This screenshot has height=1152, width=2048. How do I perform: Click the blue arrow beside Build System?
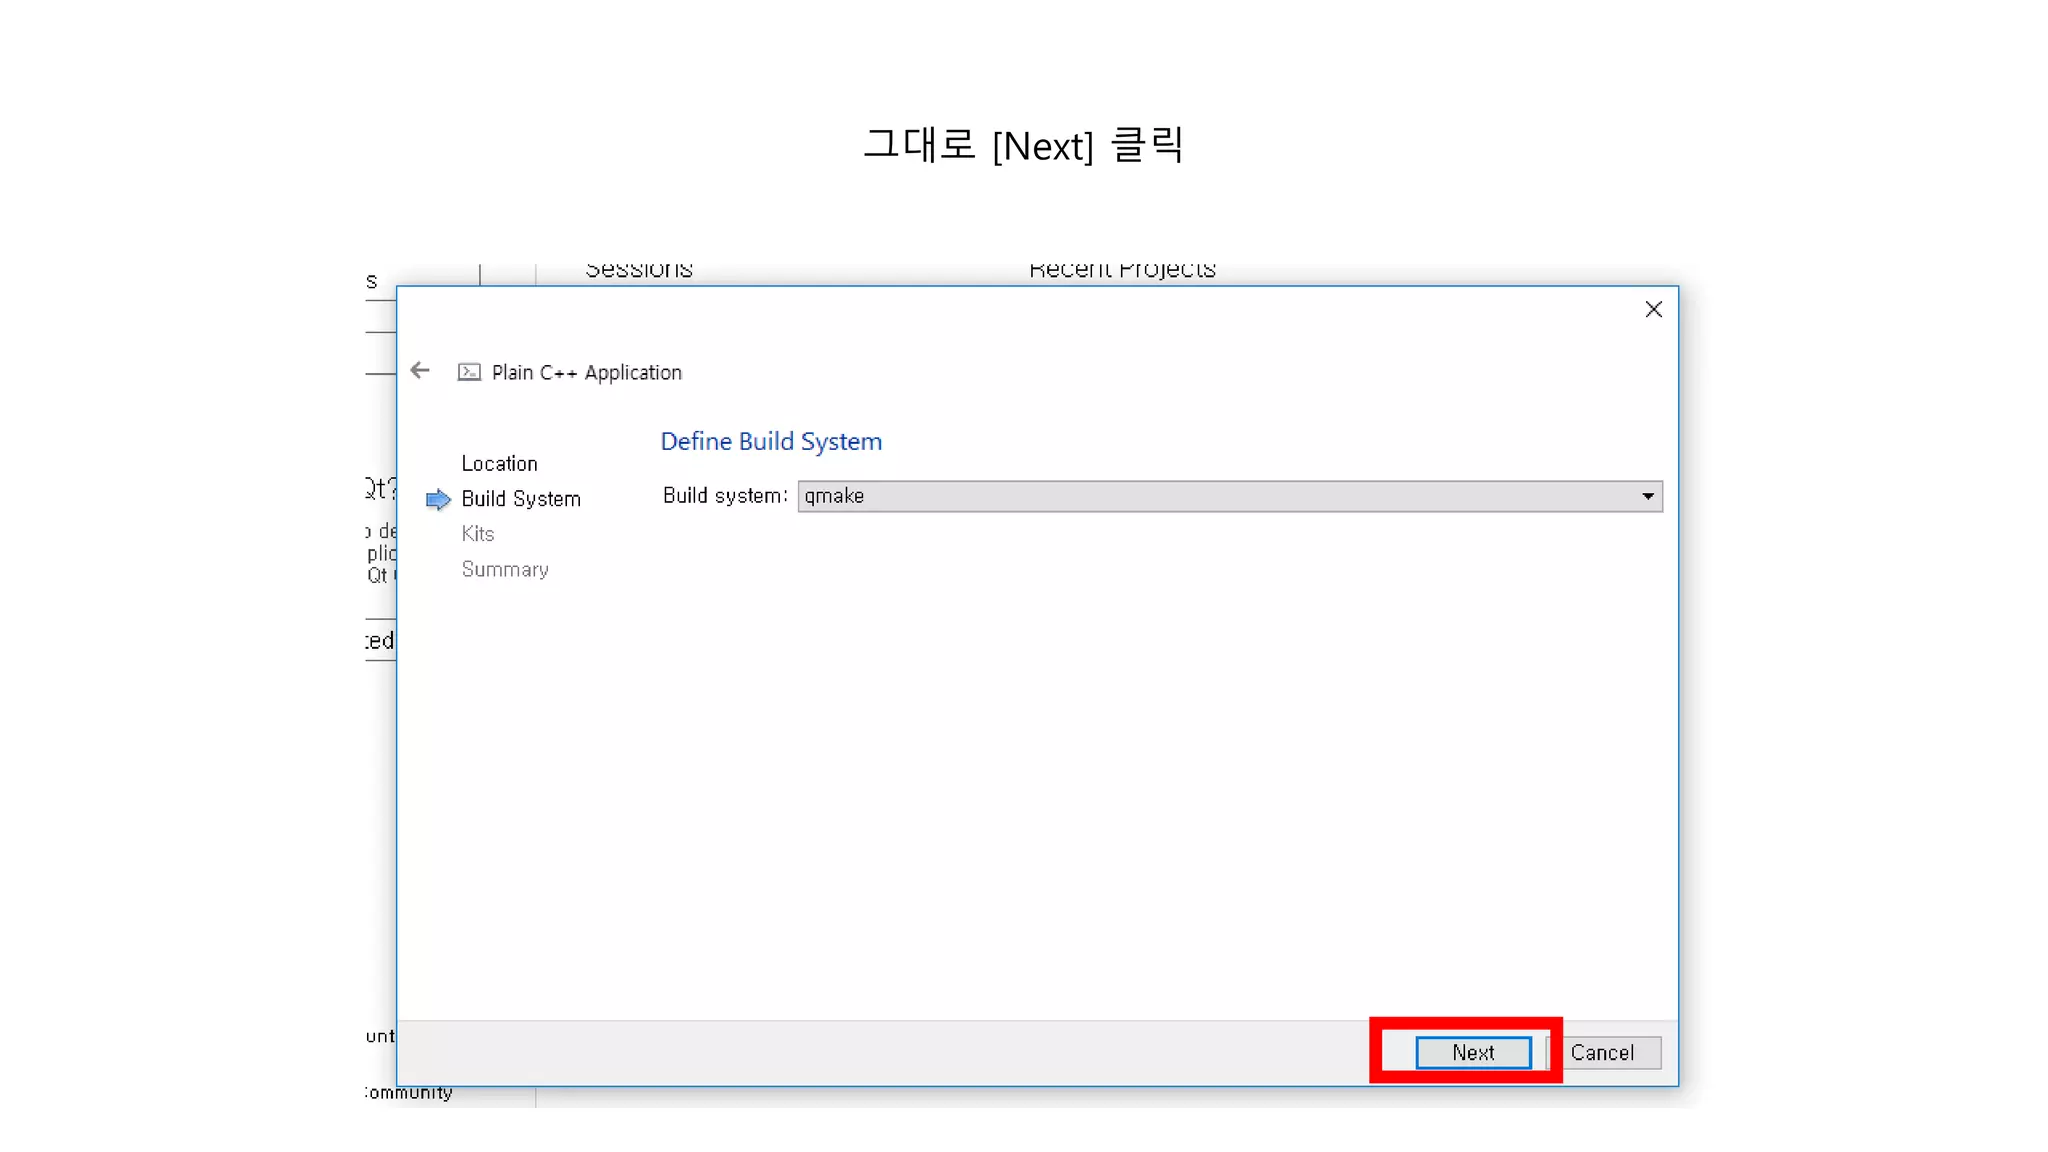pos(438,499)
